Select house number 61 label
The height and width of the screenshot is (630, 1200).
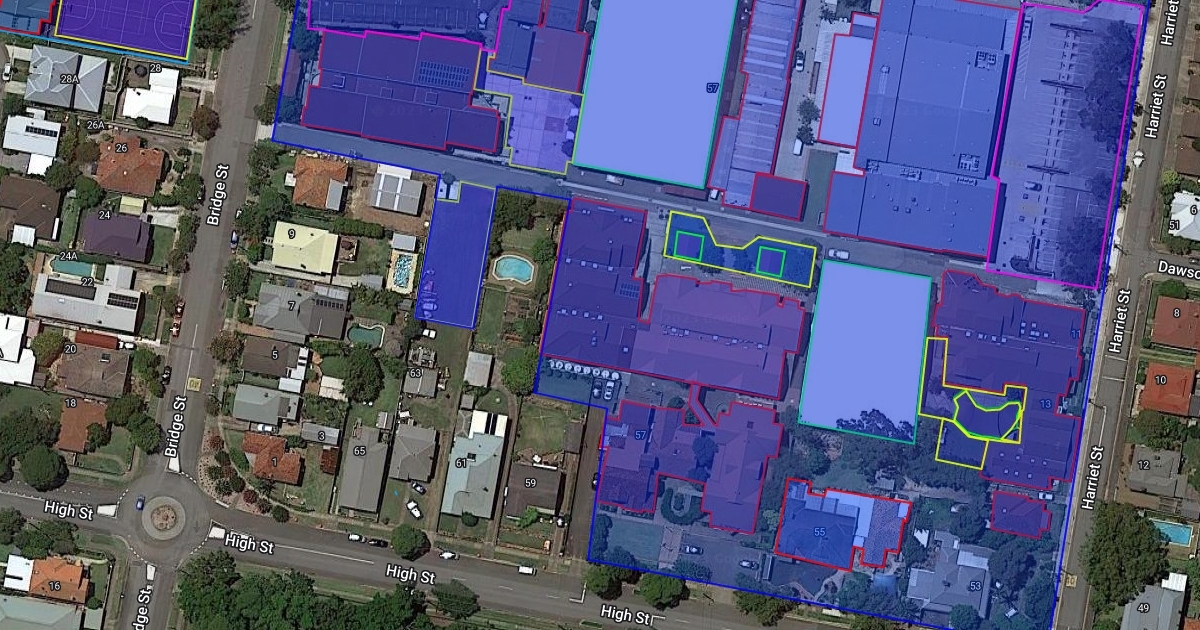coord(462,463)
